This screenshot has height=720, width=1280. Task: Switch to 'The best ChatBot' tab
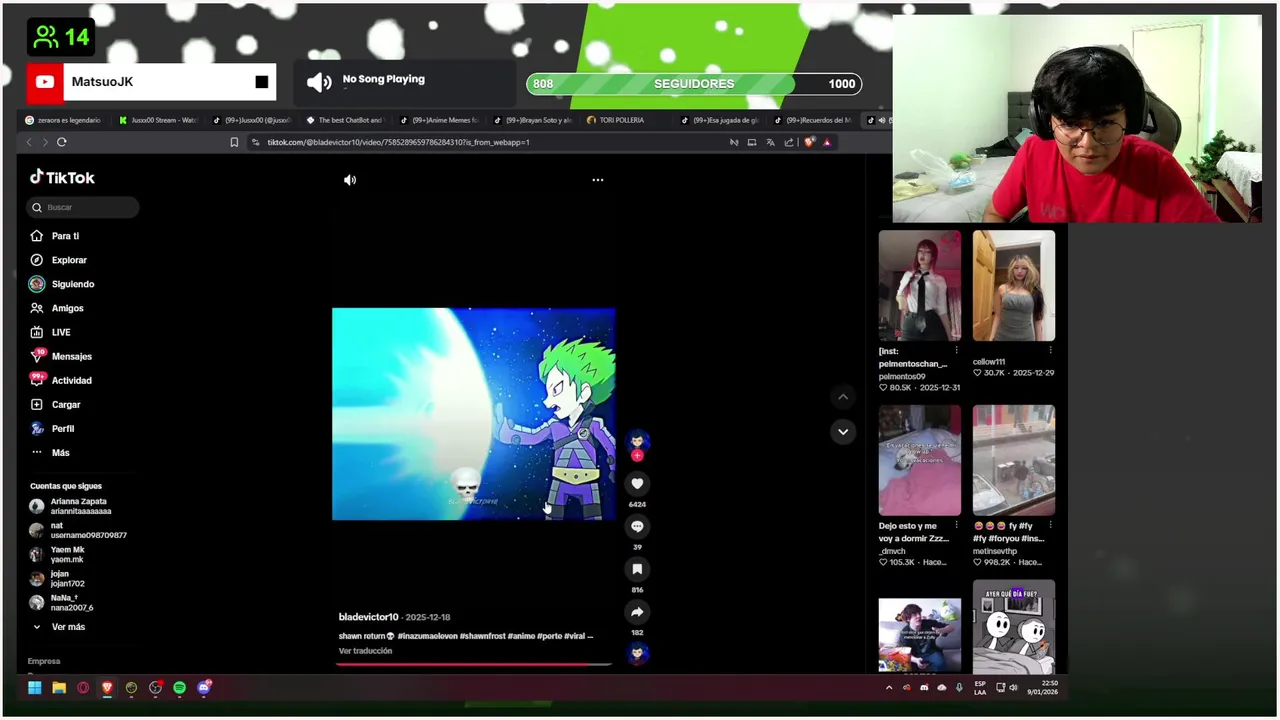tap(345, 120)
